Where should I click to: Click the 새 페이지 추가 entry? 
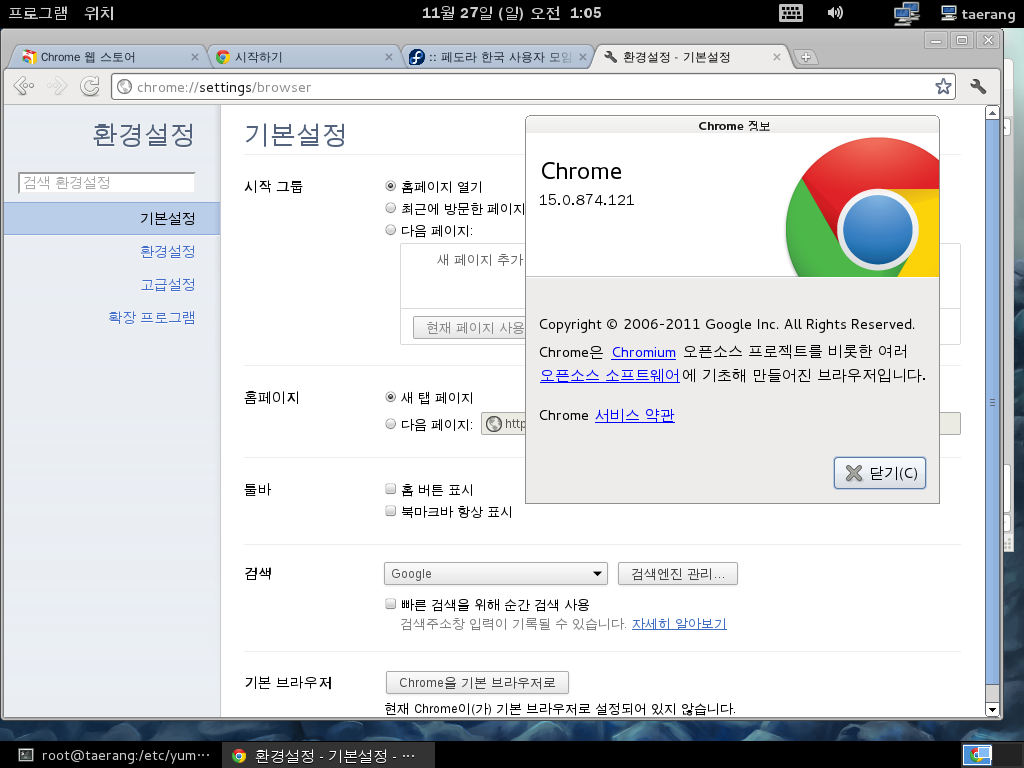[481, 260]
